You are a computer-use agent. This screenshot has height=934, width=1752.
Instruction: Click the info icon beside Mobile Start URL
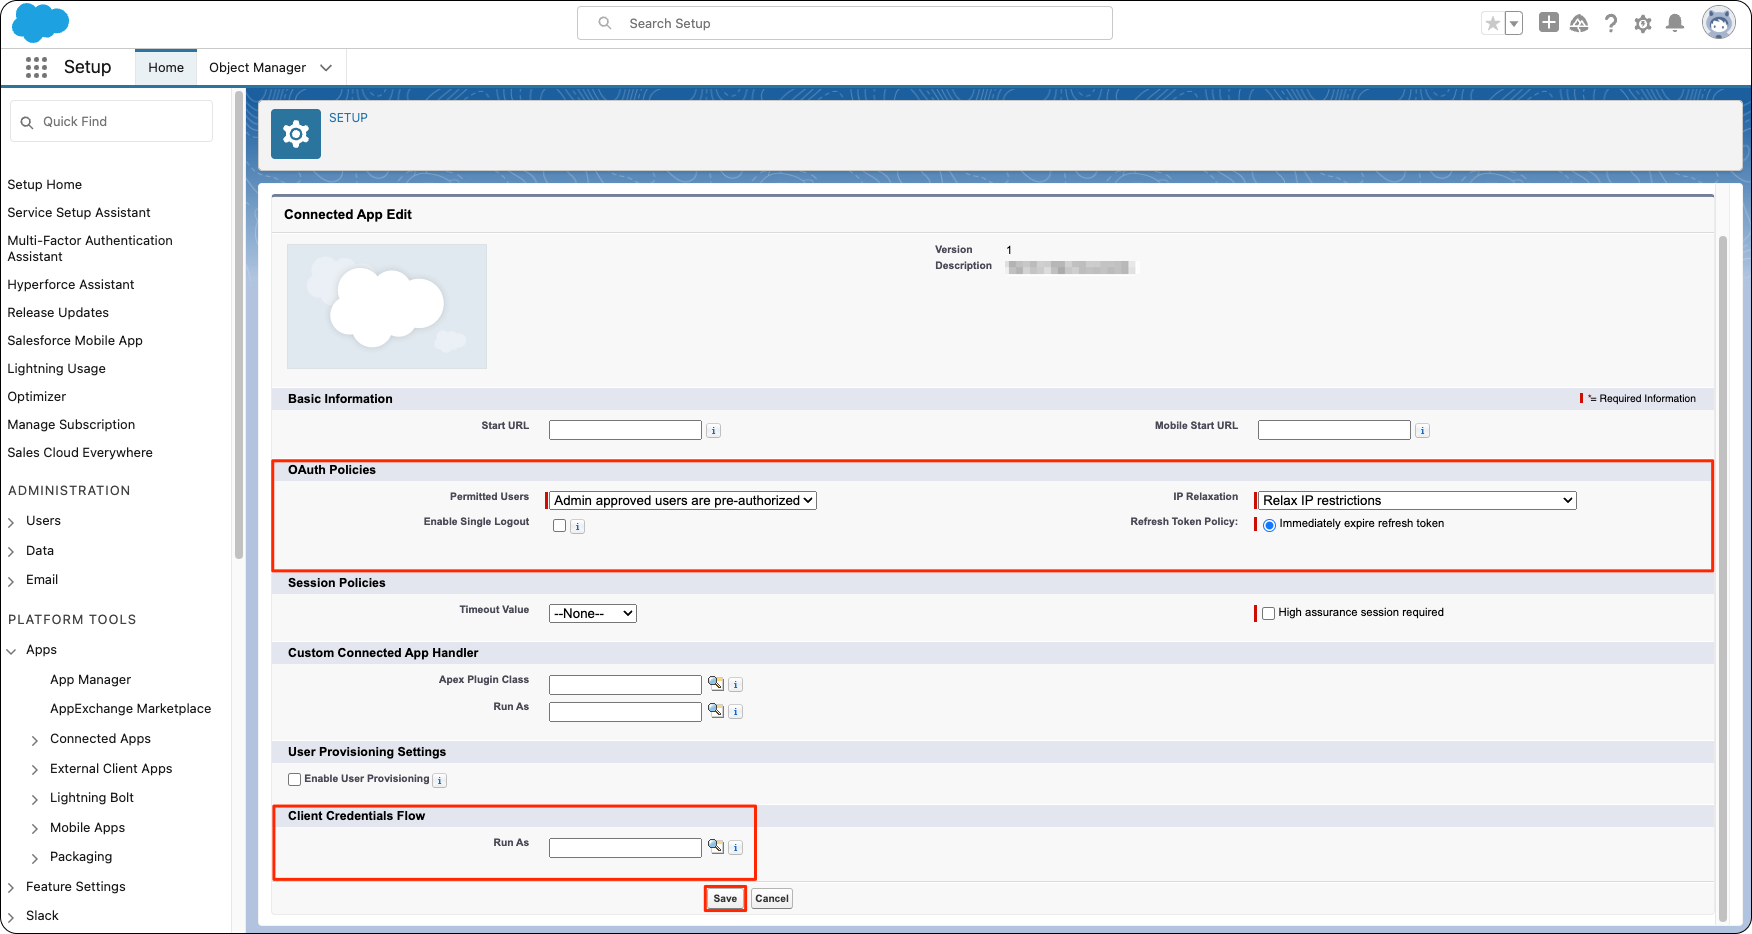pos(1422,431)
